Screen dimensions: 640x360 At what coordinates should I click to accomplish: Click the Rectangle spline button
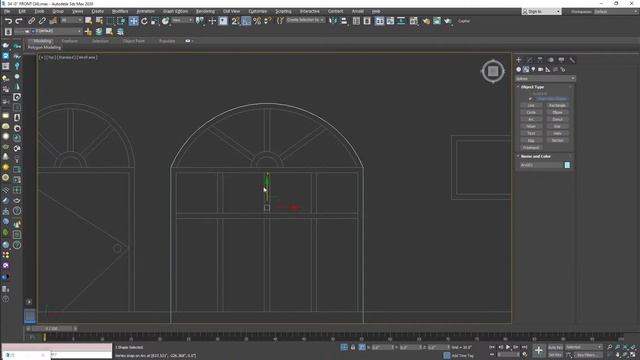[557, 105]
